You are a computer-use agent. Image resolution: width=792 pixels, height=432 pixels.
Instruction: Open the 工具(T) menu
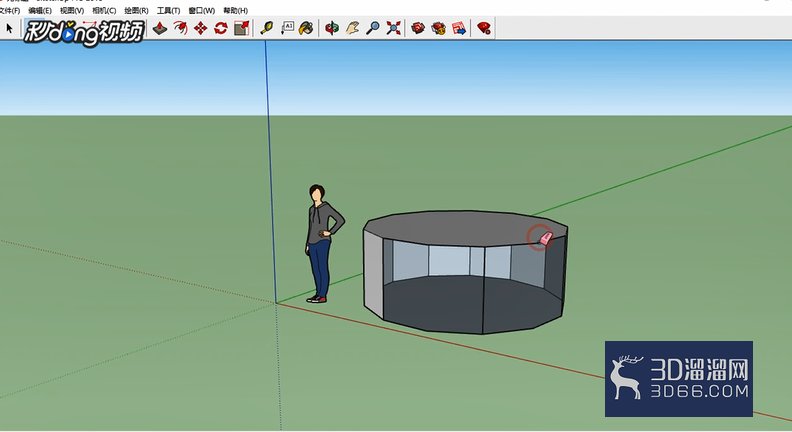(168, 11)
